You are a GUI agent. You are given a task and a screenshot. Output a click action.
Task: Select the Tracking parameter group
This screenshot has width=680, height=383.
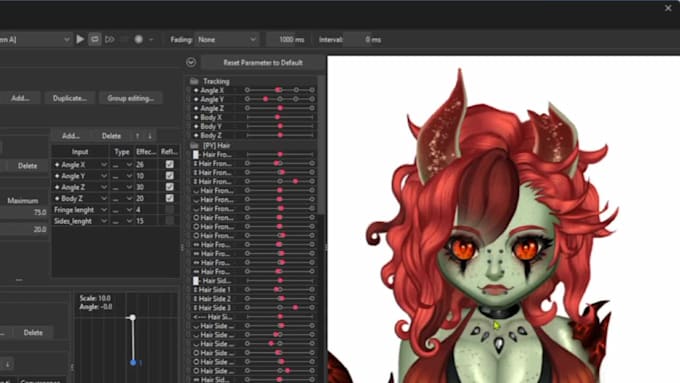[x=216, y=81]
